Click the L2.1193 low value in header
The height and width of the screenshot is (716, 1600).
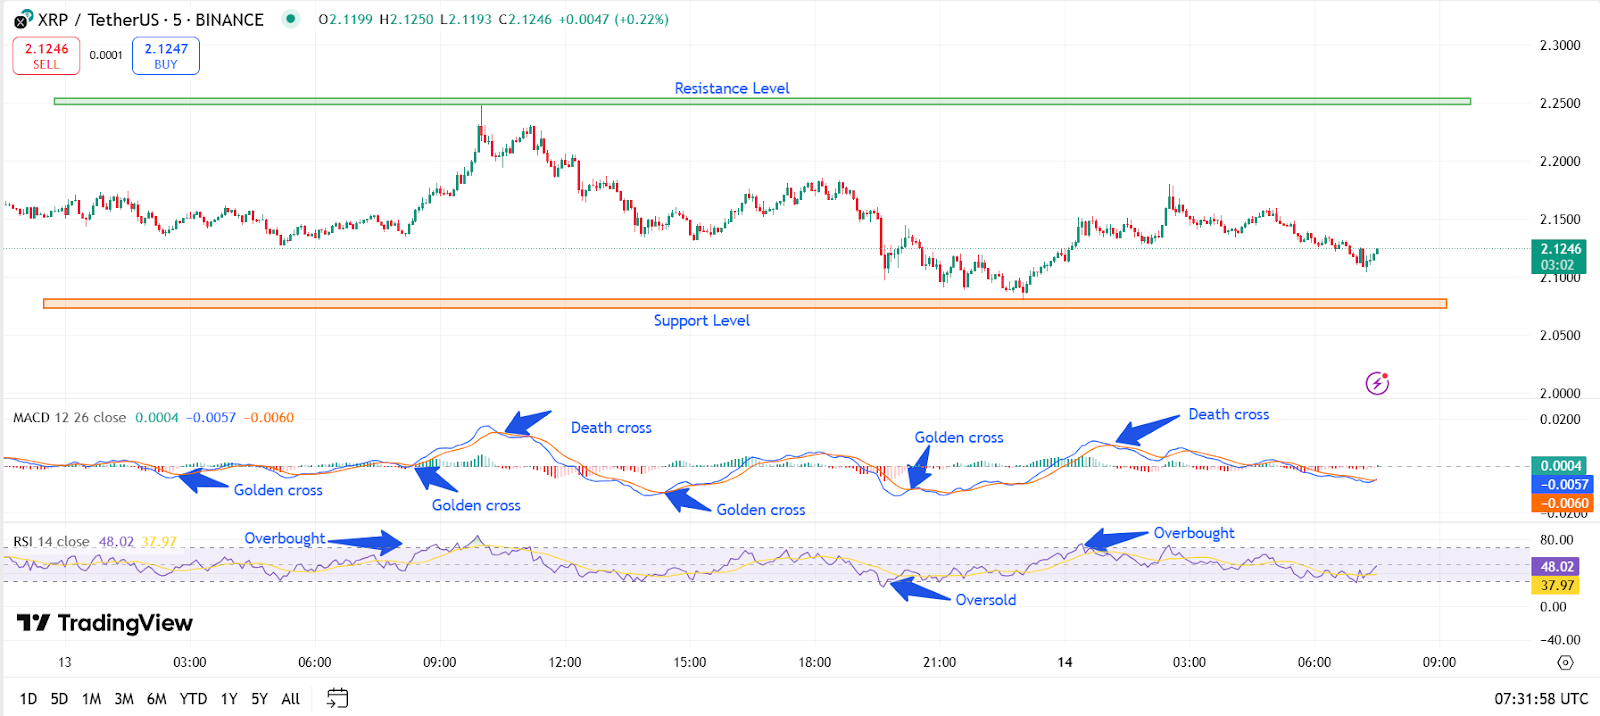466,19
